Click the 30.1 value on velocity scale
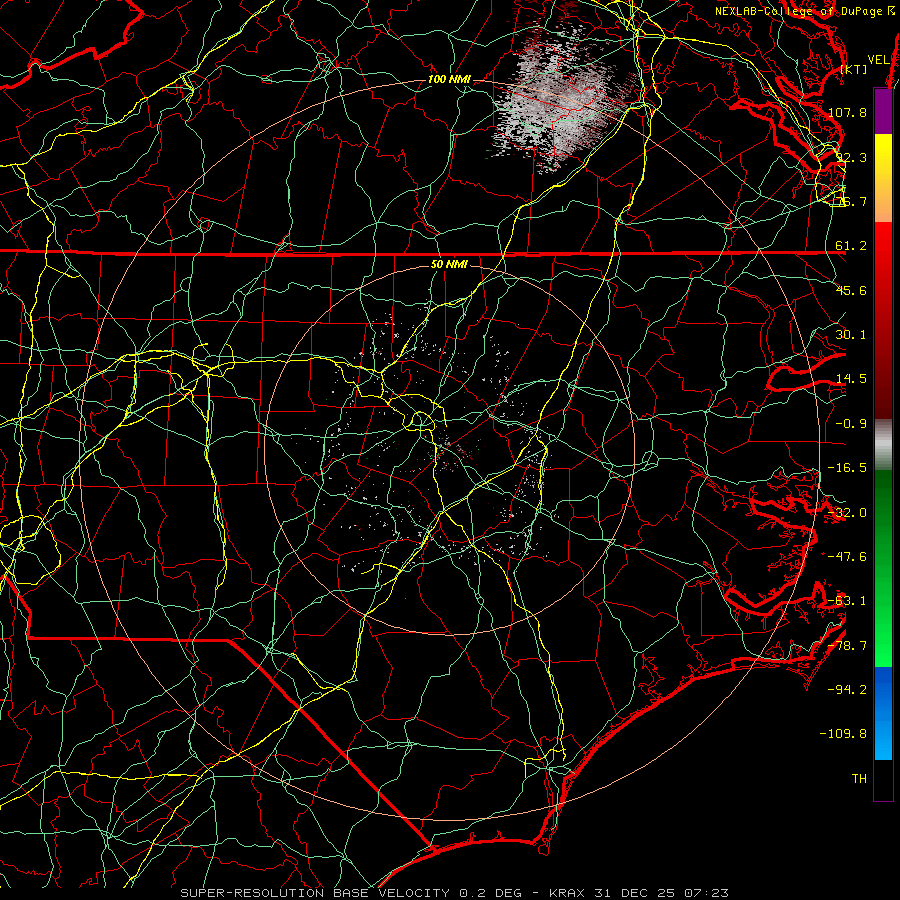 tap(851, 335)
